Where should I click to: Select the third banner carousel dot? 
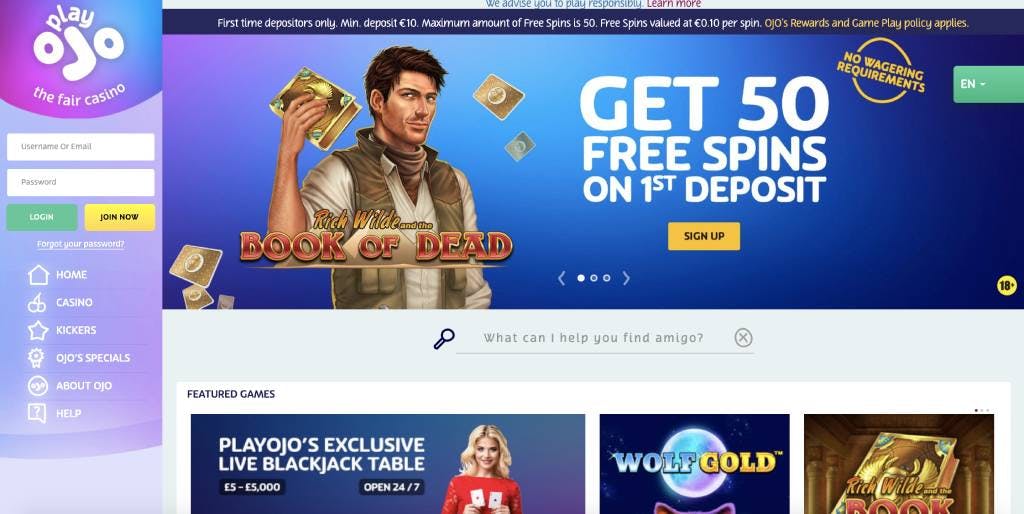tap(607, 278)
